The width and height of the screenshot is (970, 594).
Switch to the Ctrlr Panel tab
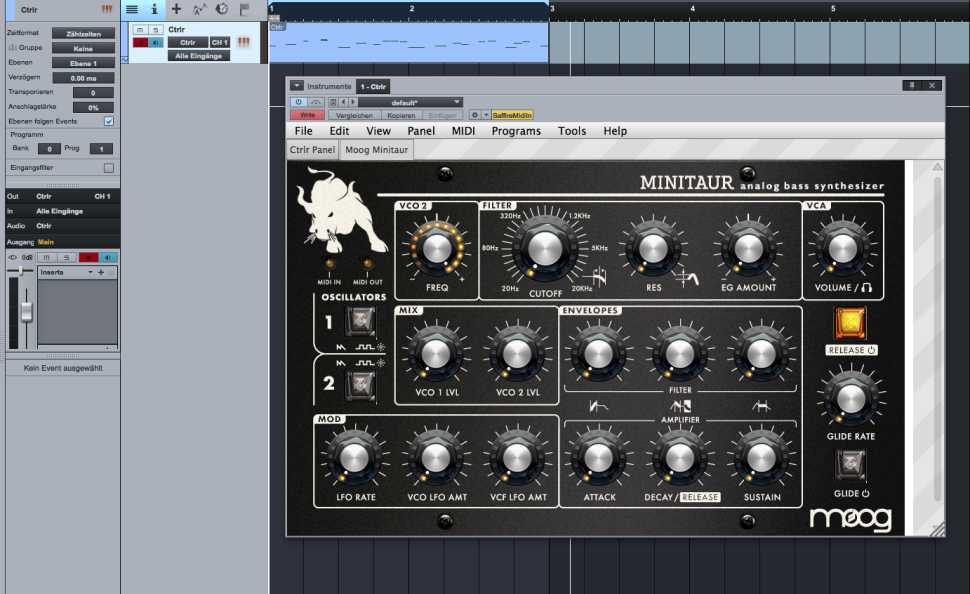tap(312, 150)
